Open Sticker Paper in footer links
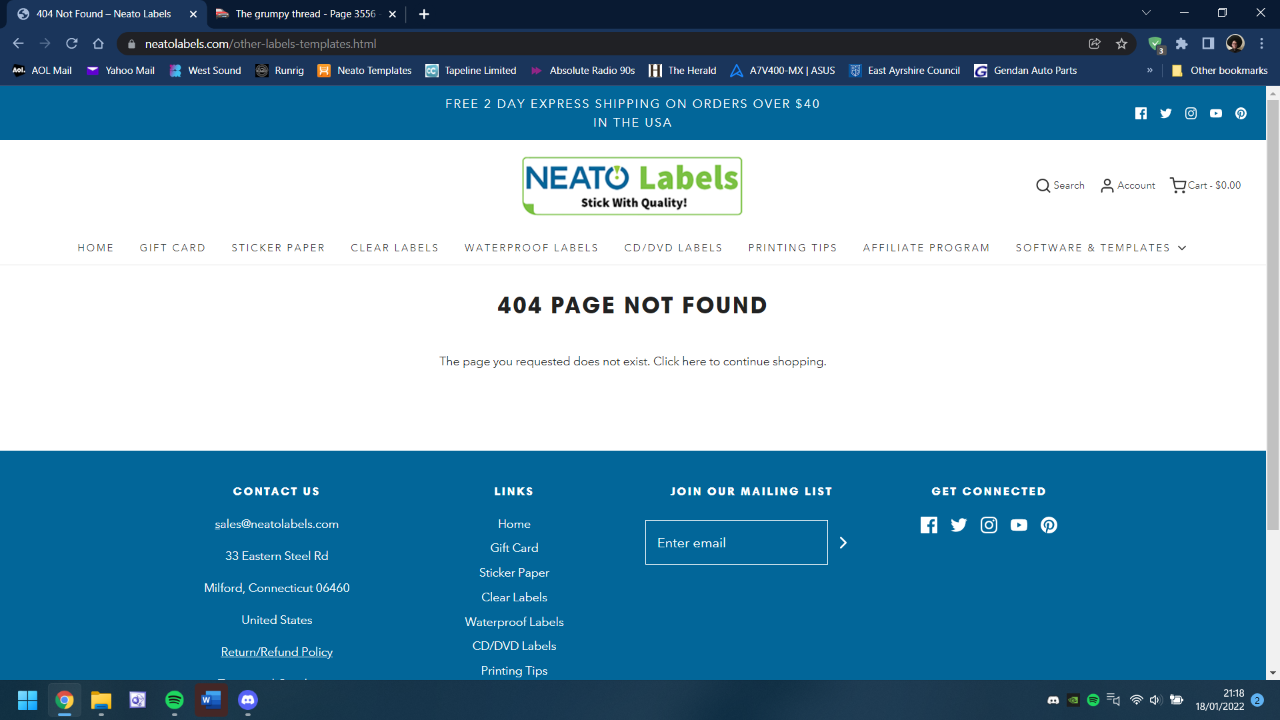 click(514, 573)
